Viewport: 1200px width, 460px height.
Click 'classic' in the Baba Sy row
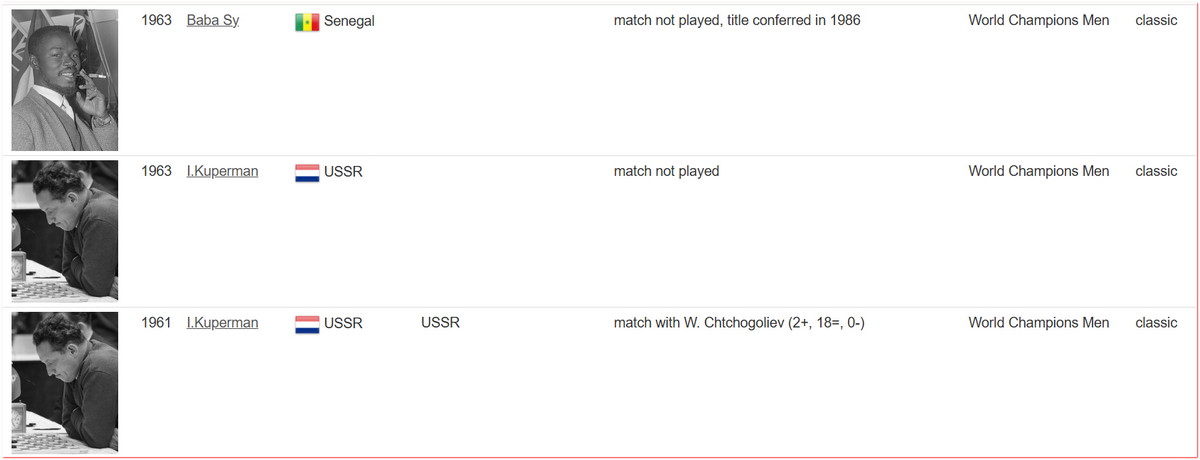[x=1156, y=20]
